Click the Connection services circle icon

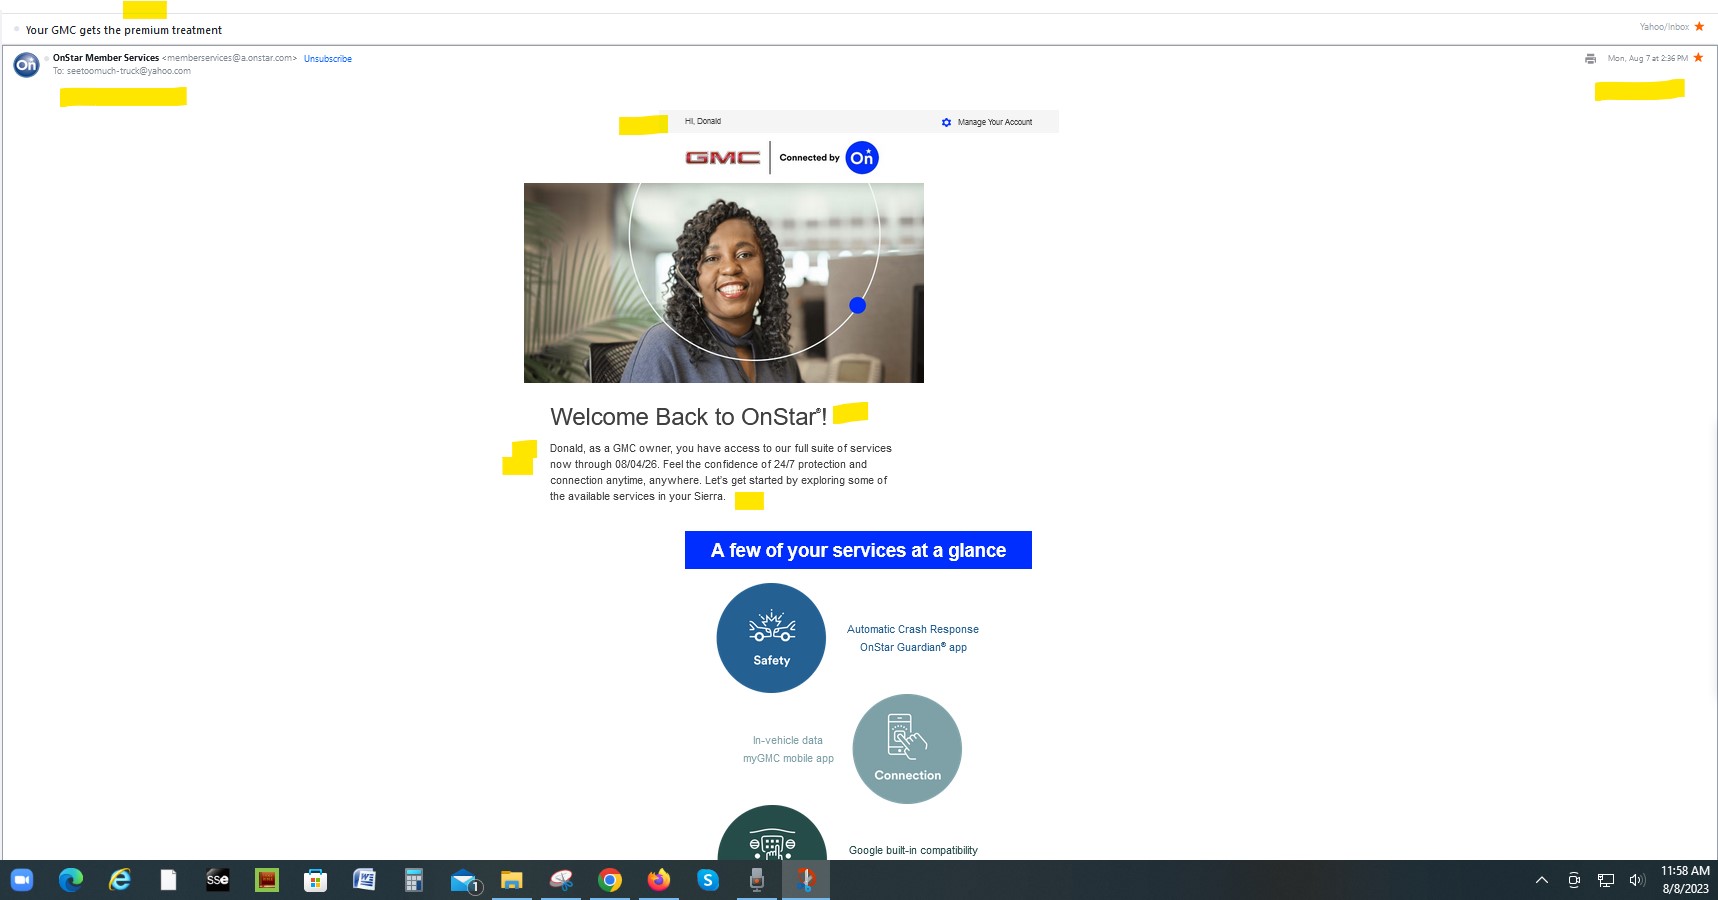tap(907, 749)
